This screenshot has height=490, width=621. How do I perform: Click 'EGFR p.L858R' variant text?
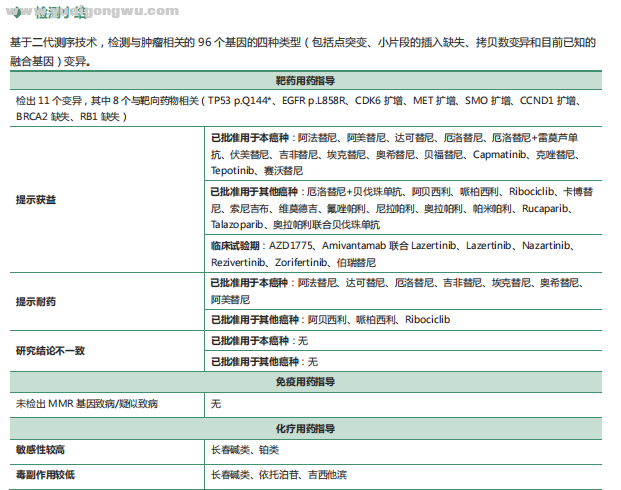(x=314, y=101)
